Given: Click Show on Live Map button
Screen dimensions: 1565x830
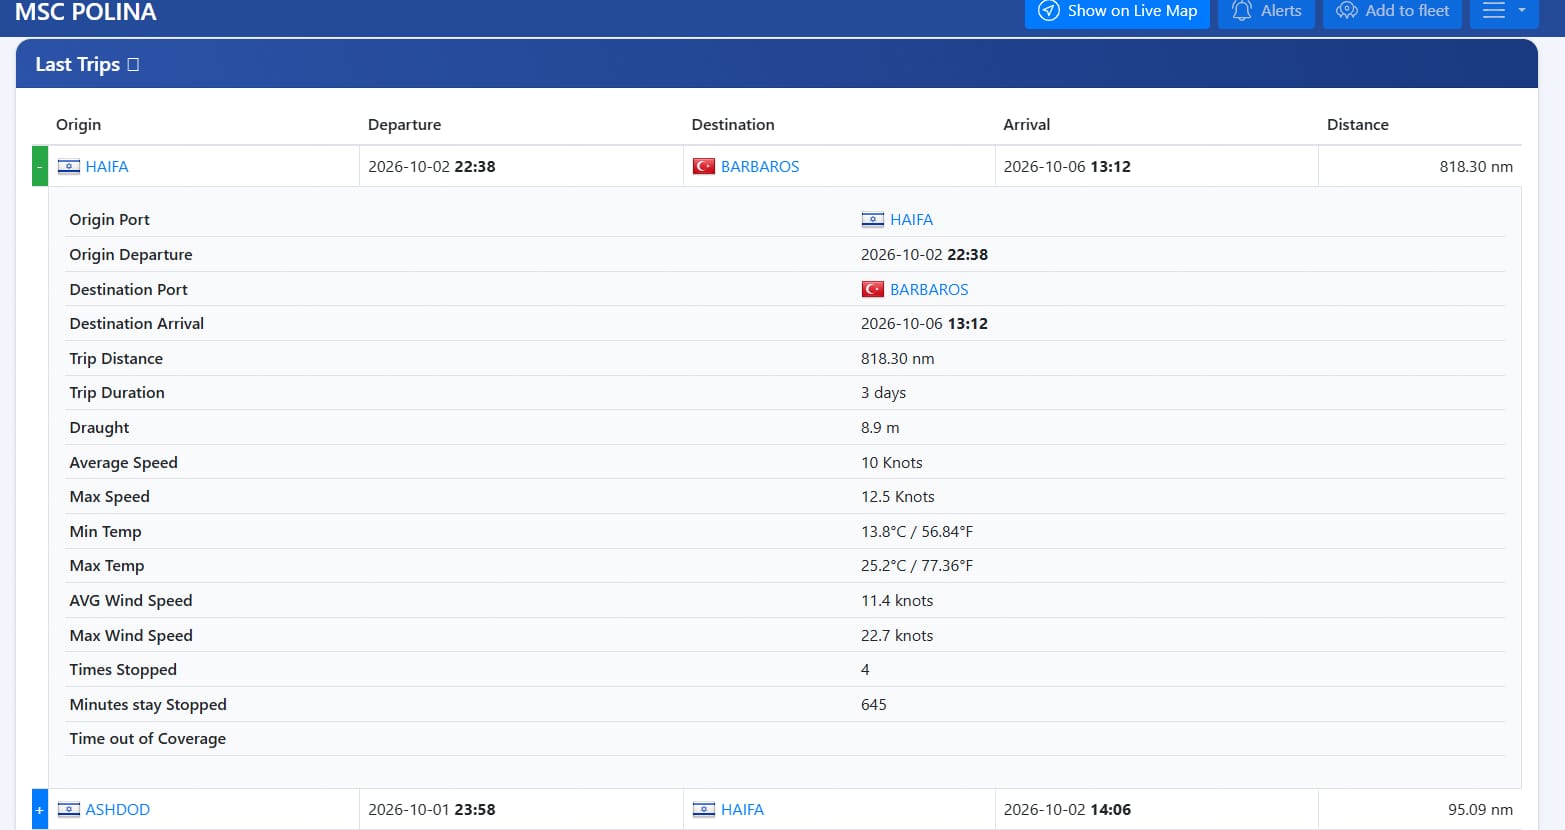Looking at the screenshot, I should point(1117,12).
